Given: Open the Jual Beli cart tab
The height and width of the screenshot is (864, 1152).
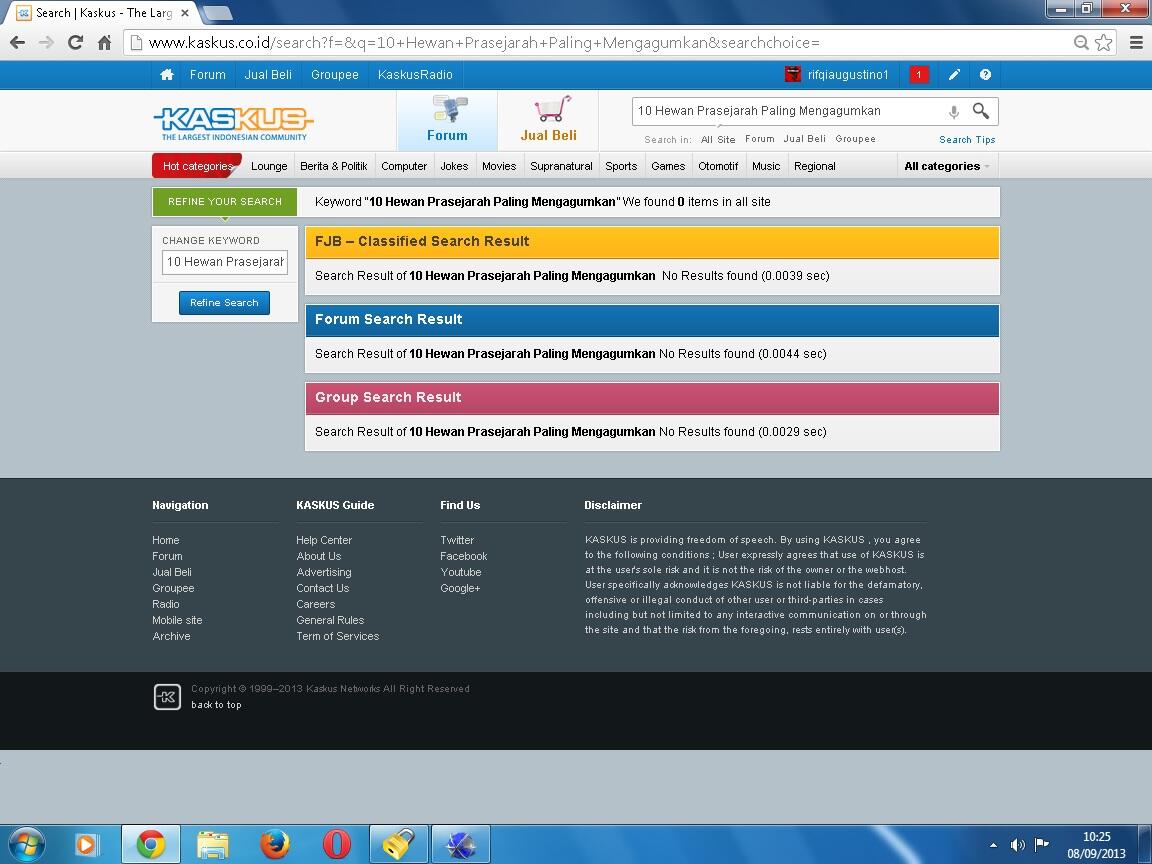Looking at the screenshot, I should coord(548,120).
